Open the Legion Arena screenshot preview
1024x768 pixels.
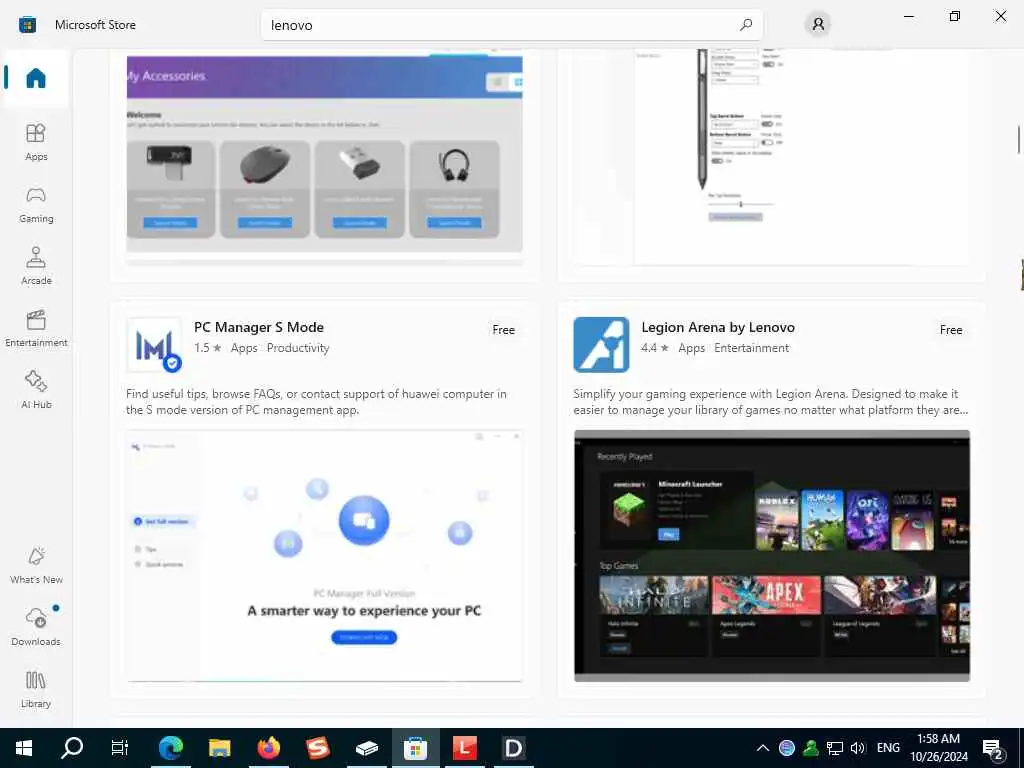point(772,556)
